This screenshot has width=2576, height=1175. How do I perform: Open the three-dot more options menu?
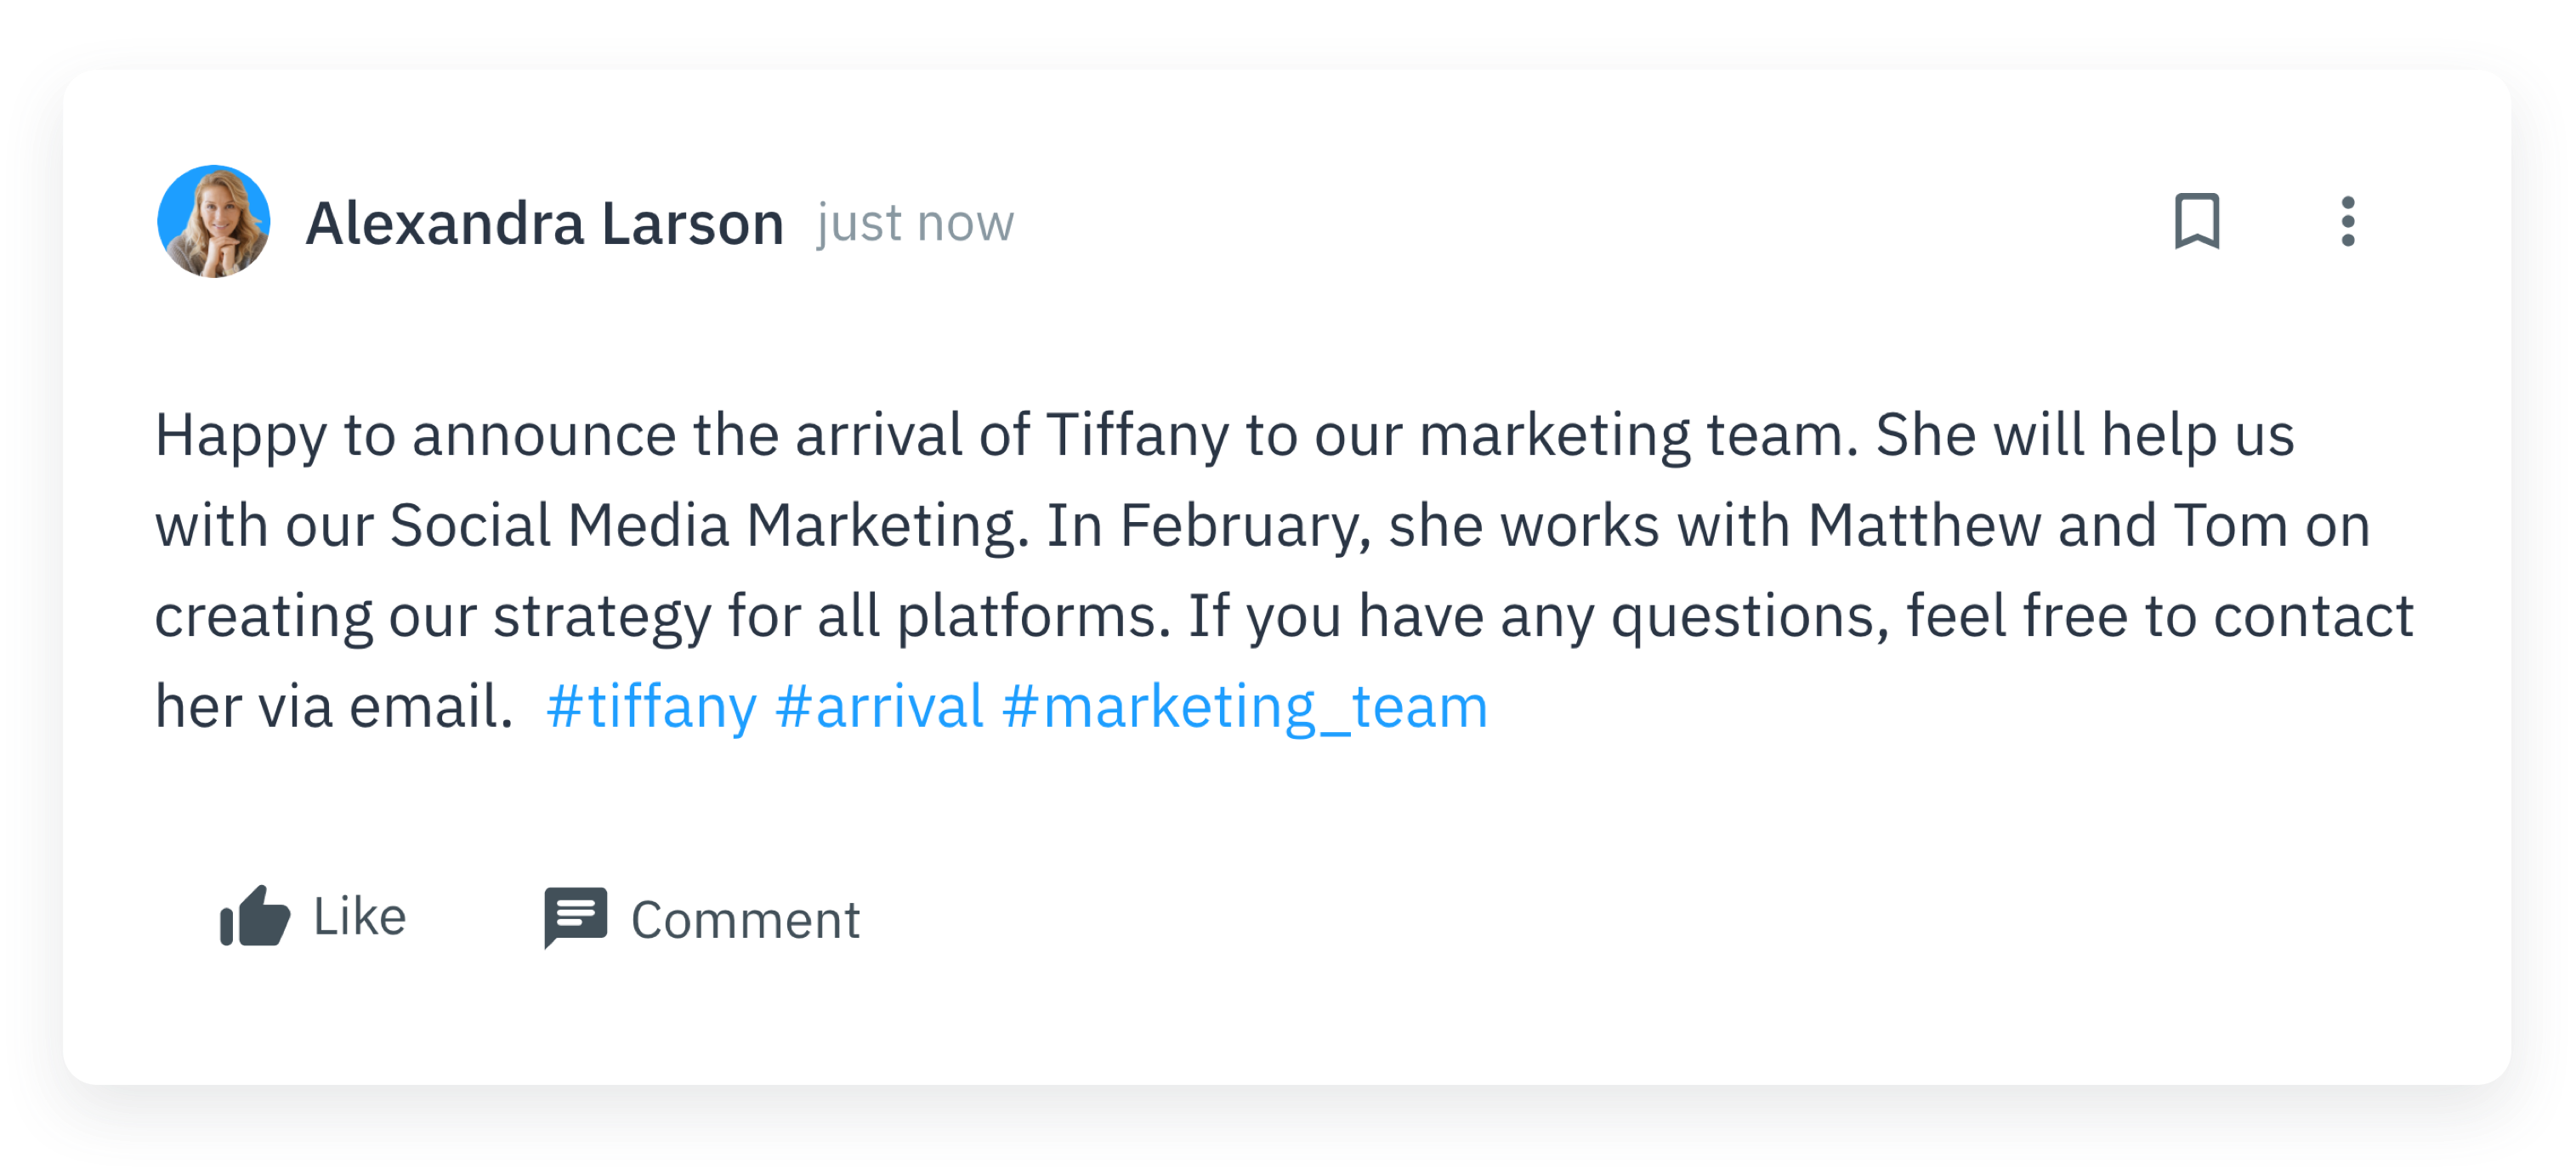pyautogui.click(x=2347, y=221)
